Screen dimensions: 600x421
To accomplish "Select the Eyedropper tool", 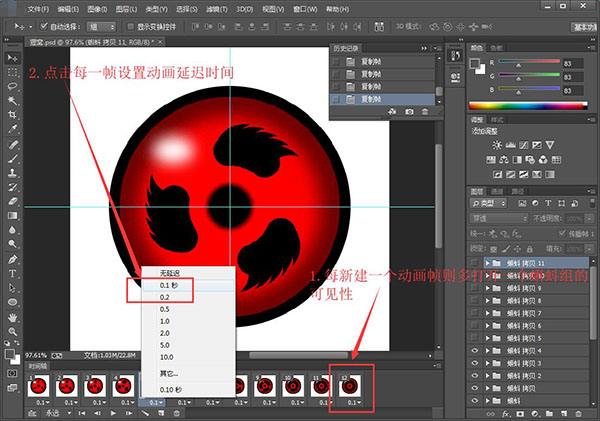I will [x=12, y=129].
